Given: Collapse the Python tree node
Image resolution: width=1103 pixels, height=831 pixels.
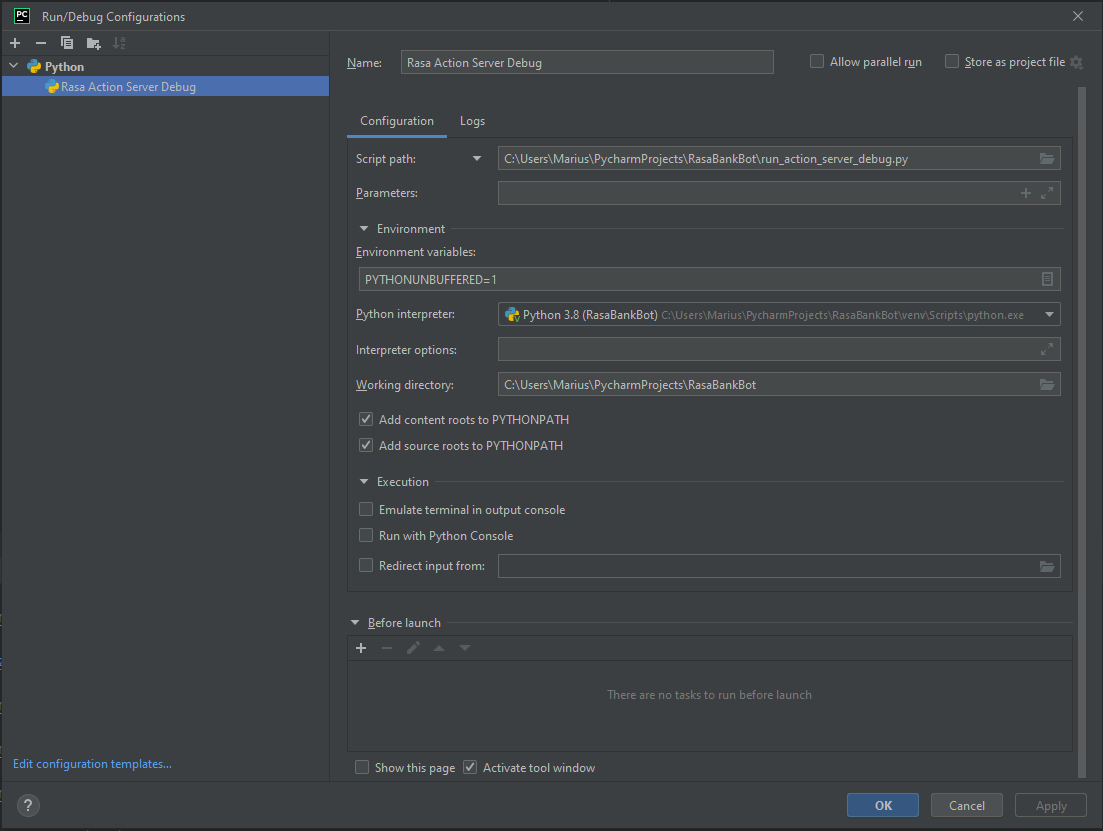Looking at the screenshot, I should (x=13, y=66).
